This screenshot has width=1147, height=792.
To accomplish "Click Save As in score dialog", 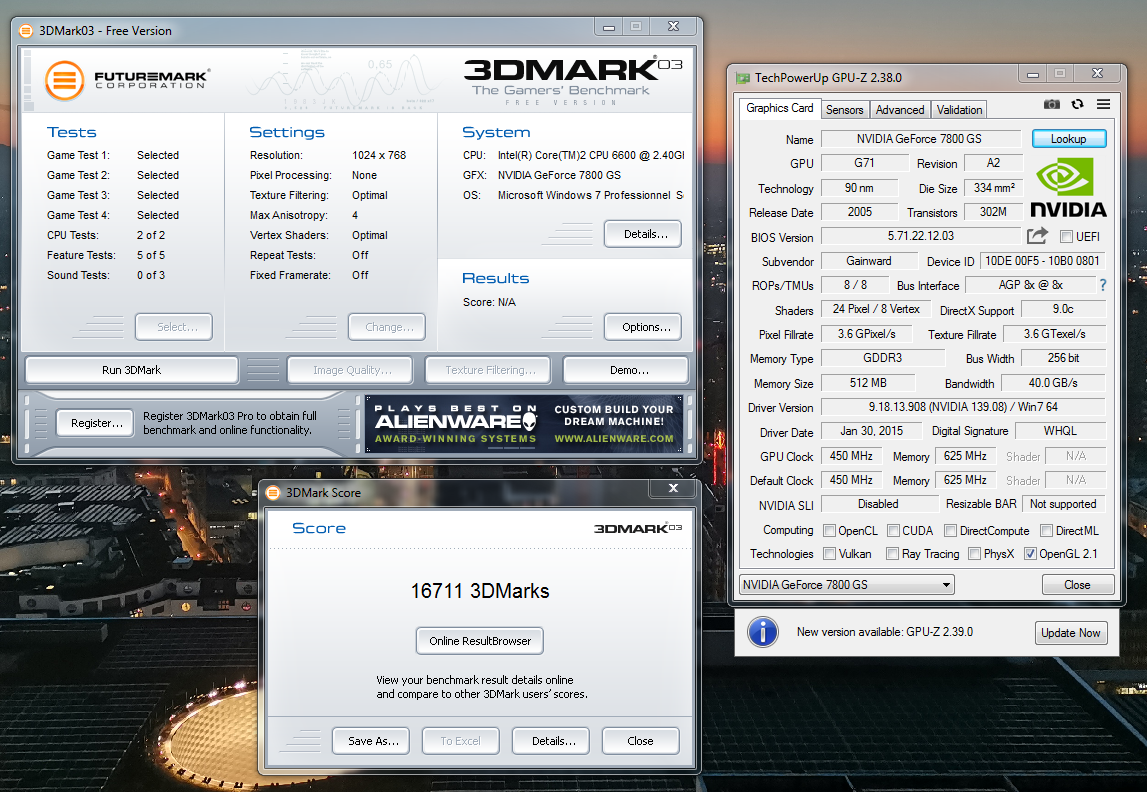I will pyautogui.click(x=371, y=741).
